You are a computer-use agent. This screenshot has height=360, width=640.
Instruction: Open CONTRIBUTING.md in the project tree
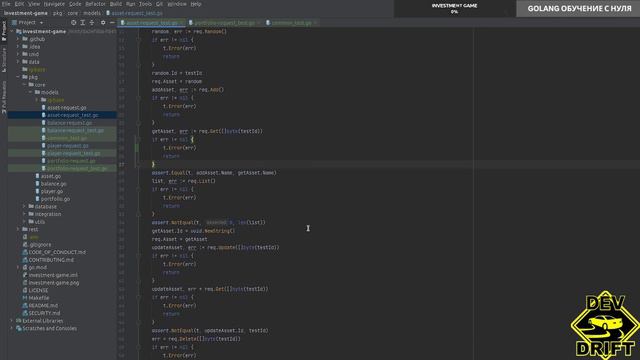pyautogui.click(x=51, y=260)
